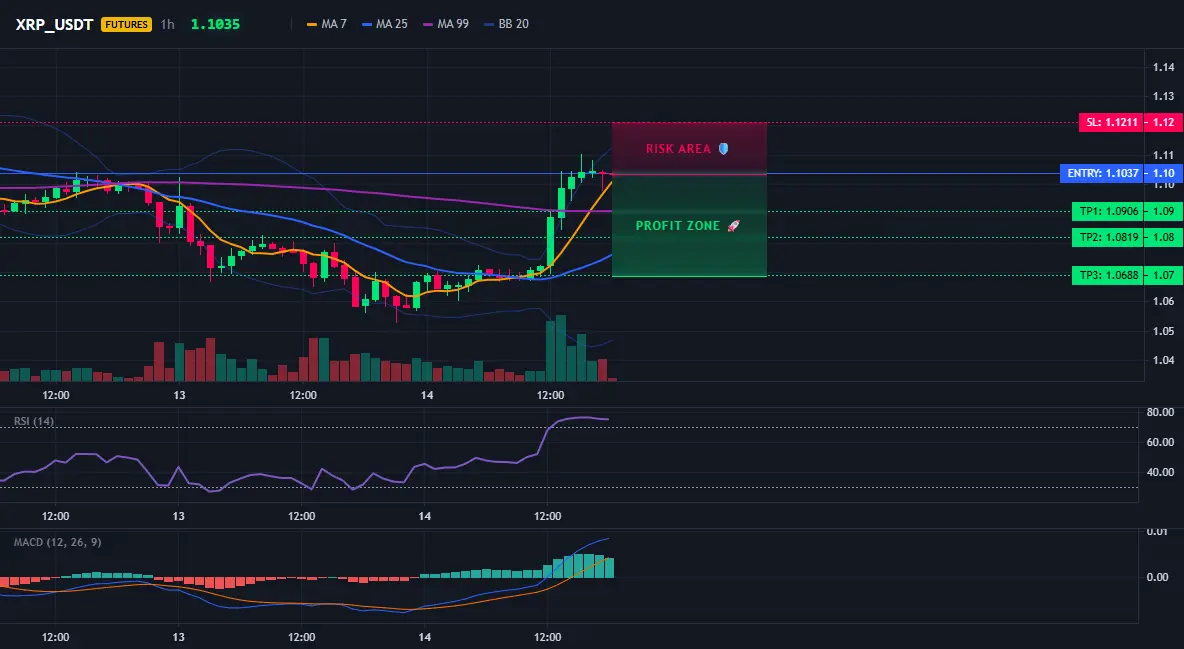Click the ENTRY: 1.1037 price label
Viewport: 1184px width, 649px height.
click(x=1102, y=173)
